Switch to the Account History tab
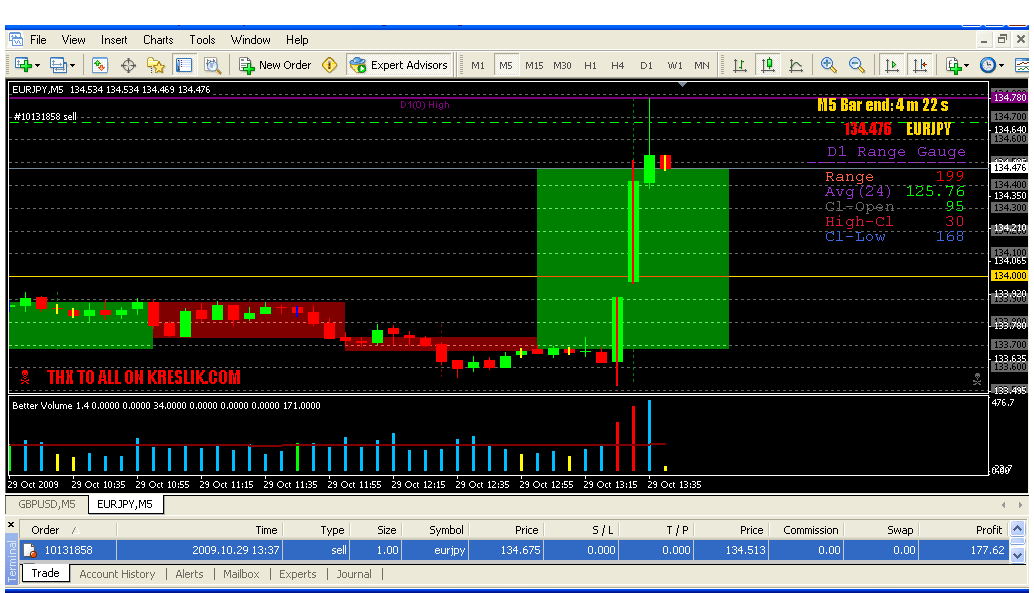The height and width of the screenshot is (593, 1034). [117, 574]
